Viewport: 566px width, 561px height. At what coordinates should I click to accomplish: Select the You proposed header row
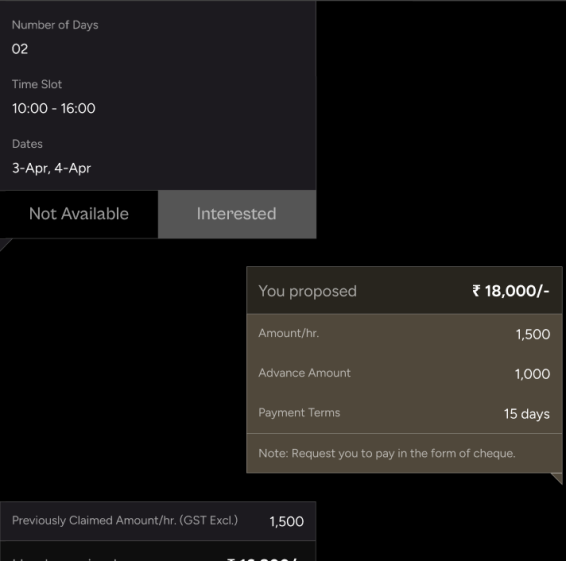pos(404,291)
